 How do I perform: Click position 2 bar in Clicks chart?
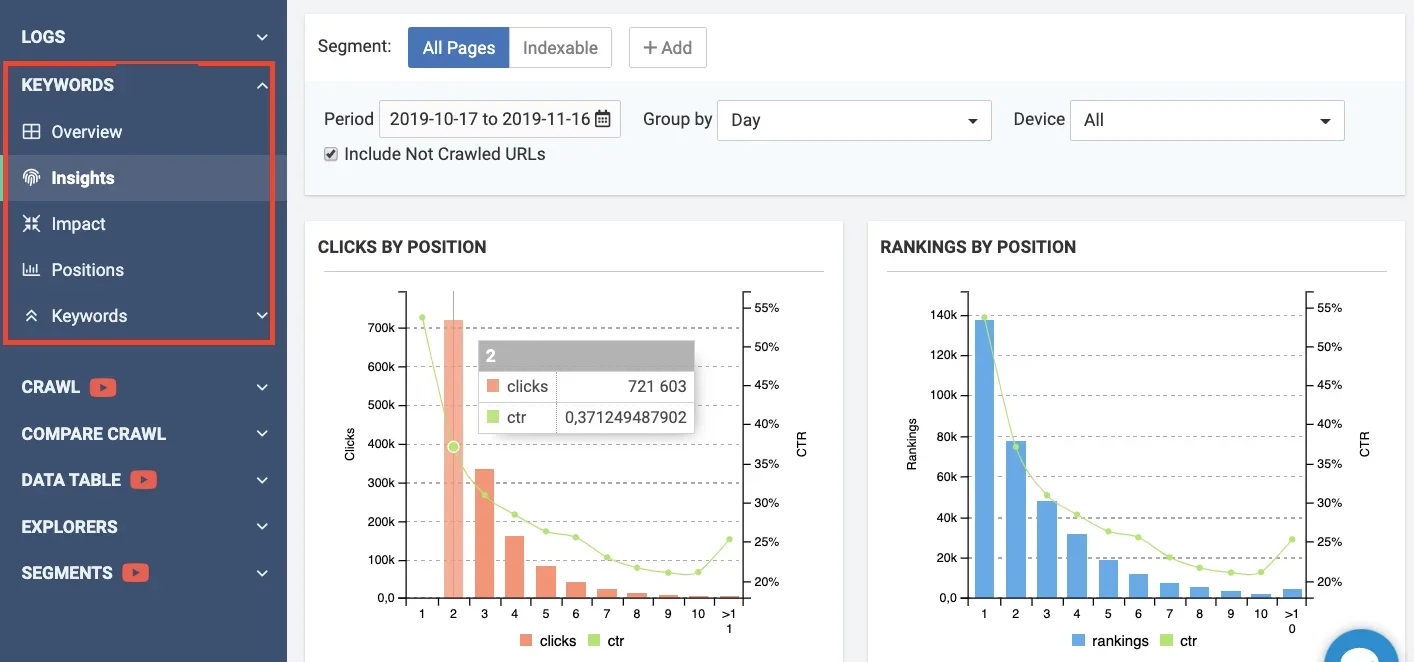(453, 459)
